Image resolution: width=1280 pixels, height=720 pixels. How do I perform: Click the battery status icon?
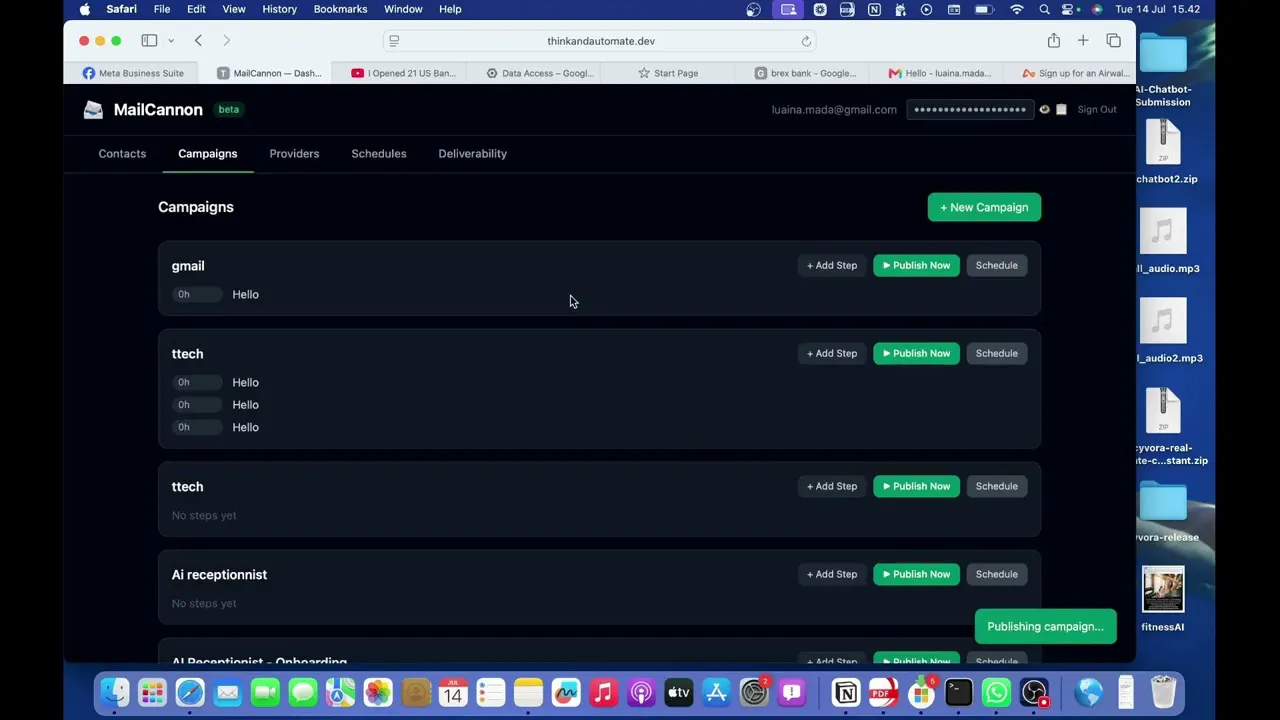point(983,9)
